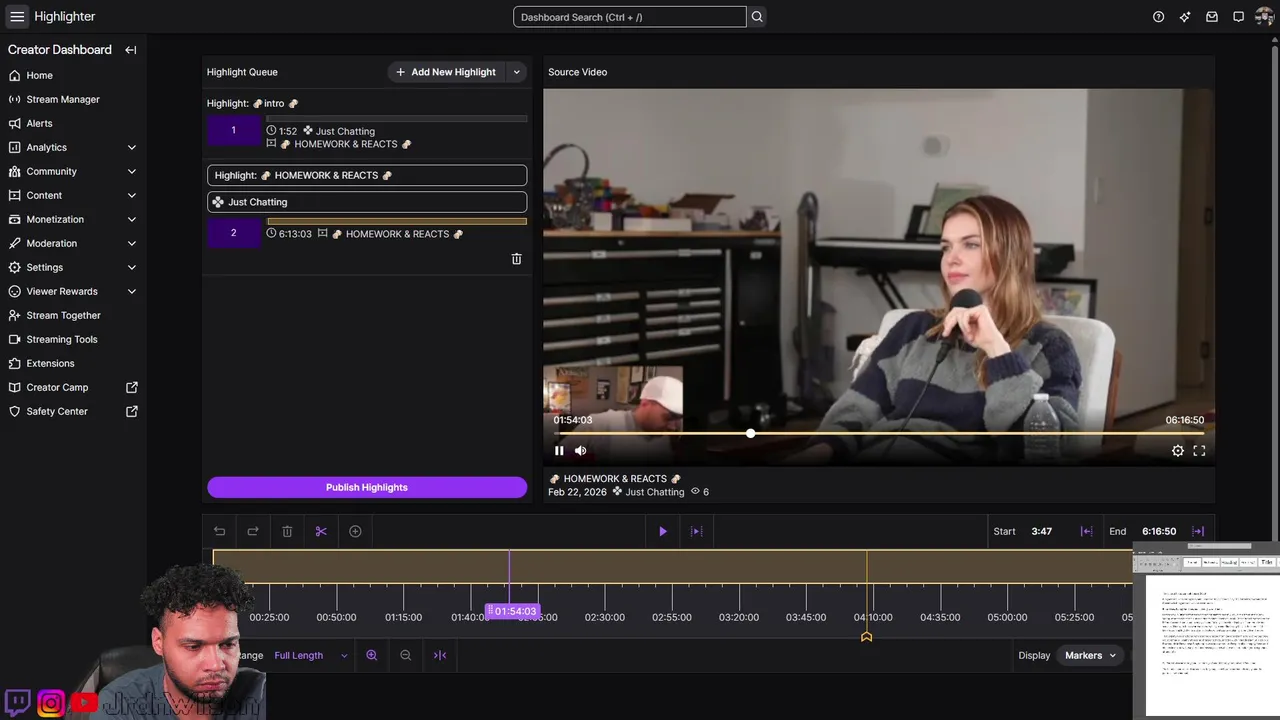Click the redo arrow in timeline toolbar
The width and height of the screenshot is (1280, 720).
[x=253, y=531]
